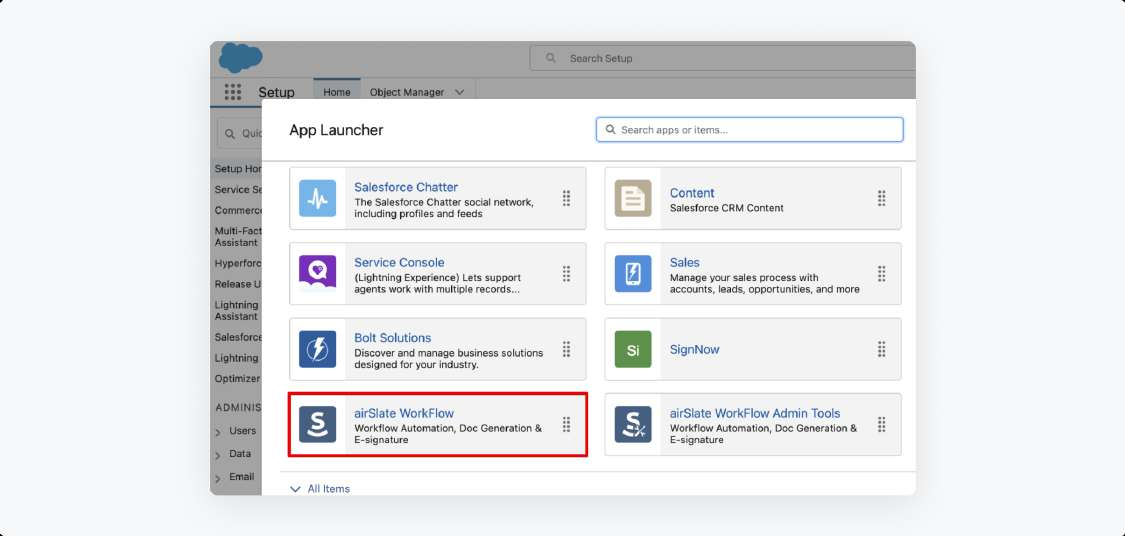Focus the Search apps or items field

pyautogui.click(x=750, y=130)
